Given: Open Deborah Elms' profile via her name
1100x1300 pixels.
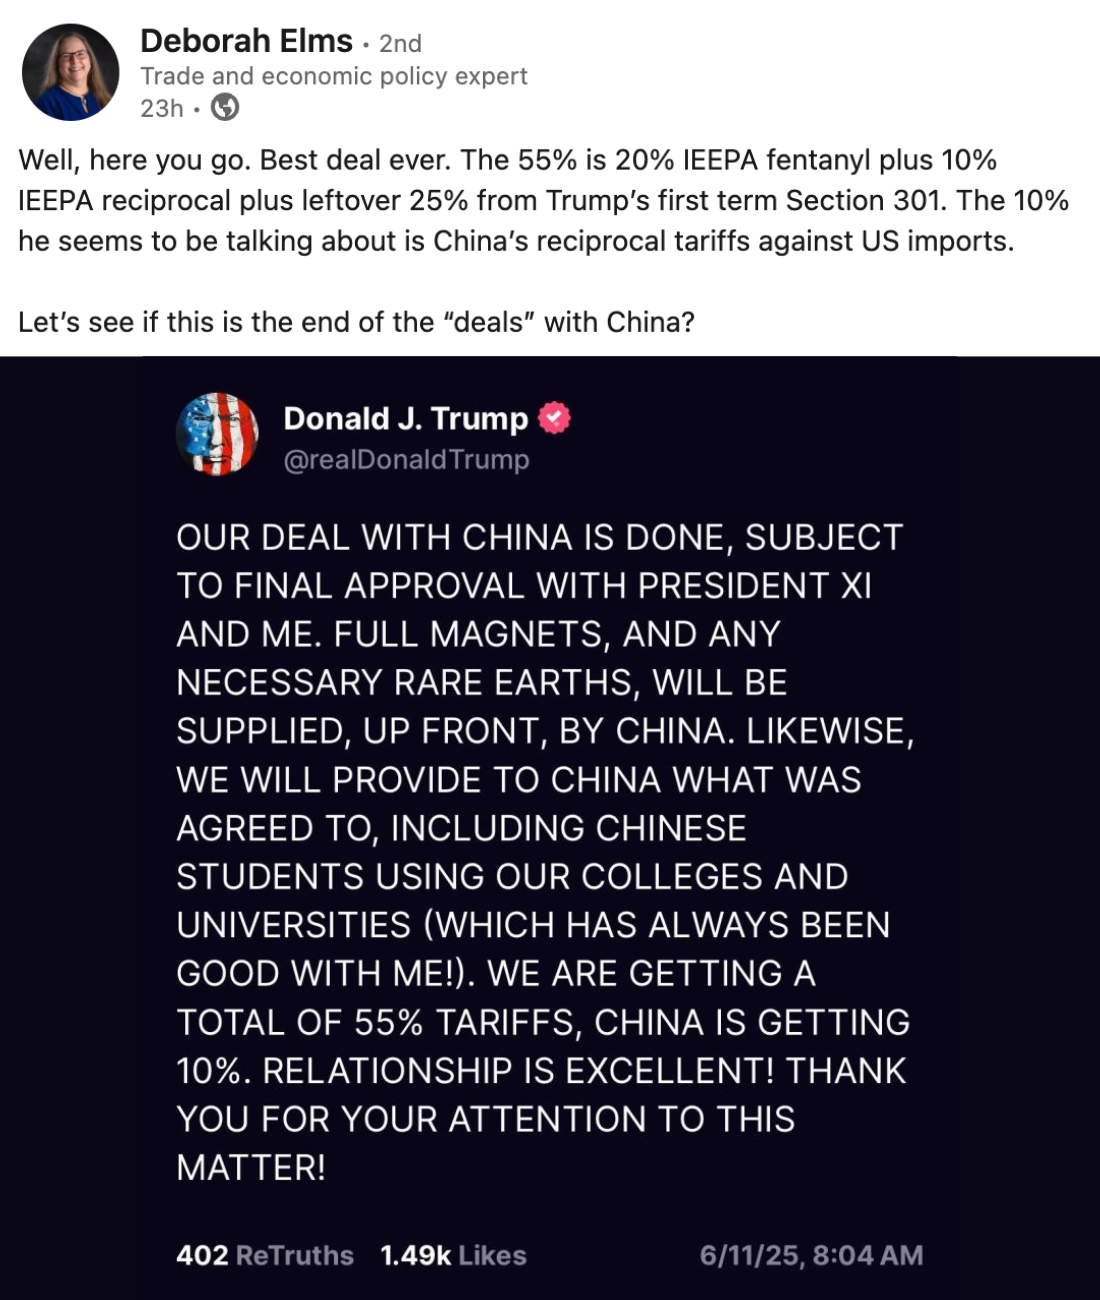Looking at the screenshot, I should click(246, 41).
